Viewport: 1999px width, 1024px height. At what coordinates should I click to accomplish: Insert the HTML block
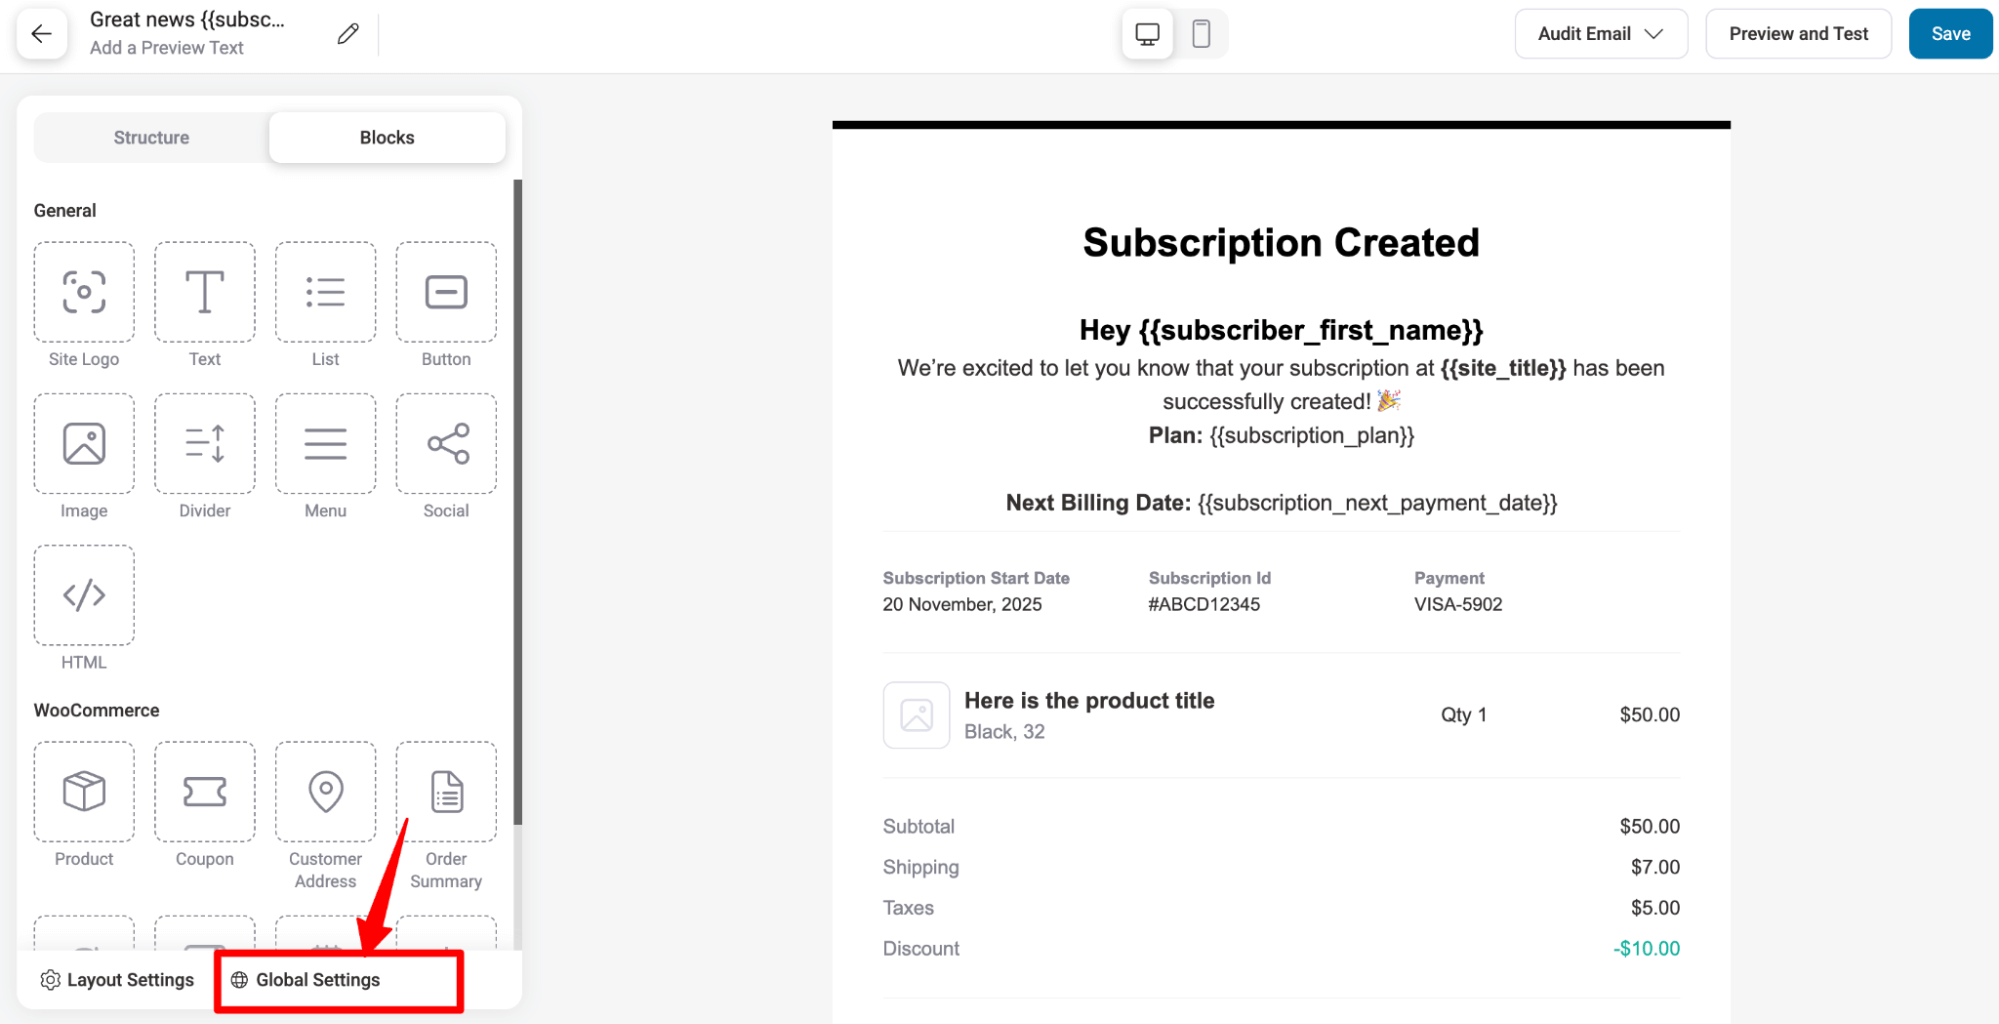(x=83, y=596)
